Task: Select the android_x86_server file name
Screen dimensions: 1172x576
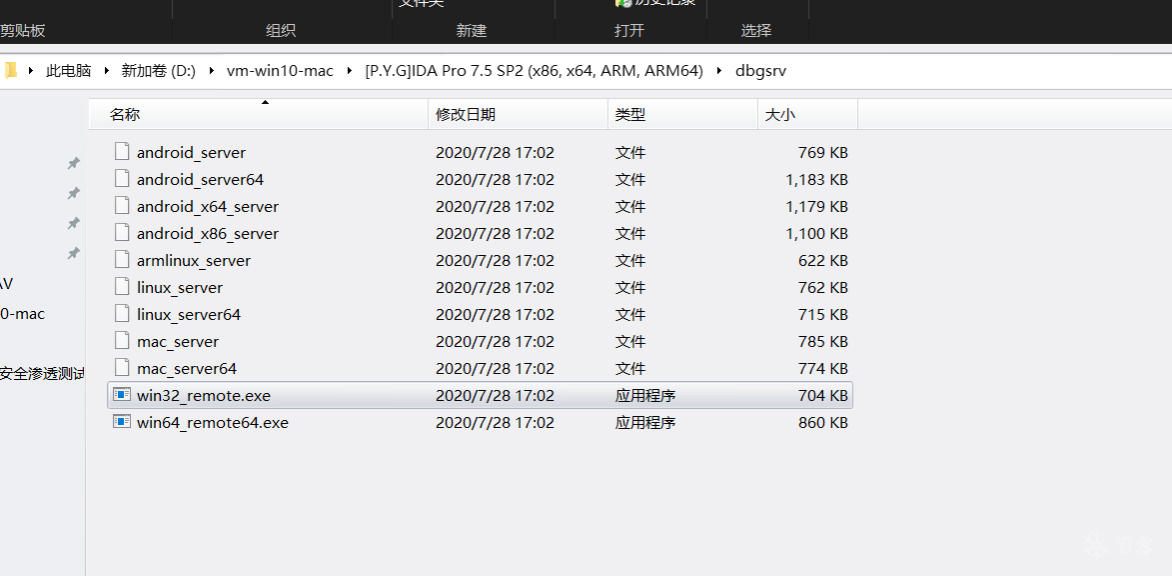Action: click(208, 233)
